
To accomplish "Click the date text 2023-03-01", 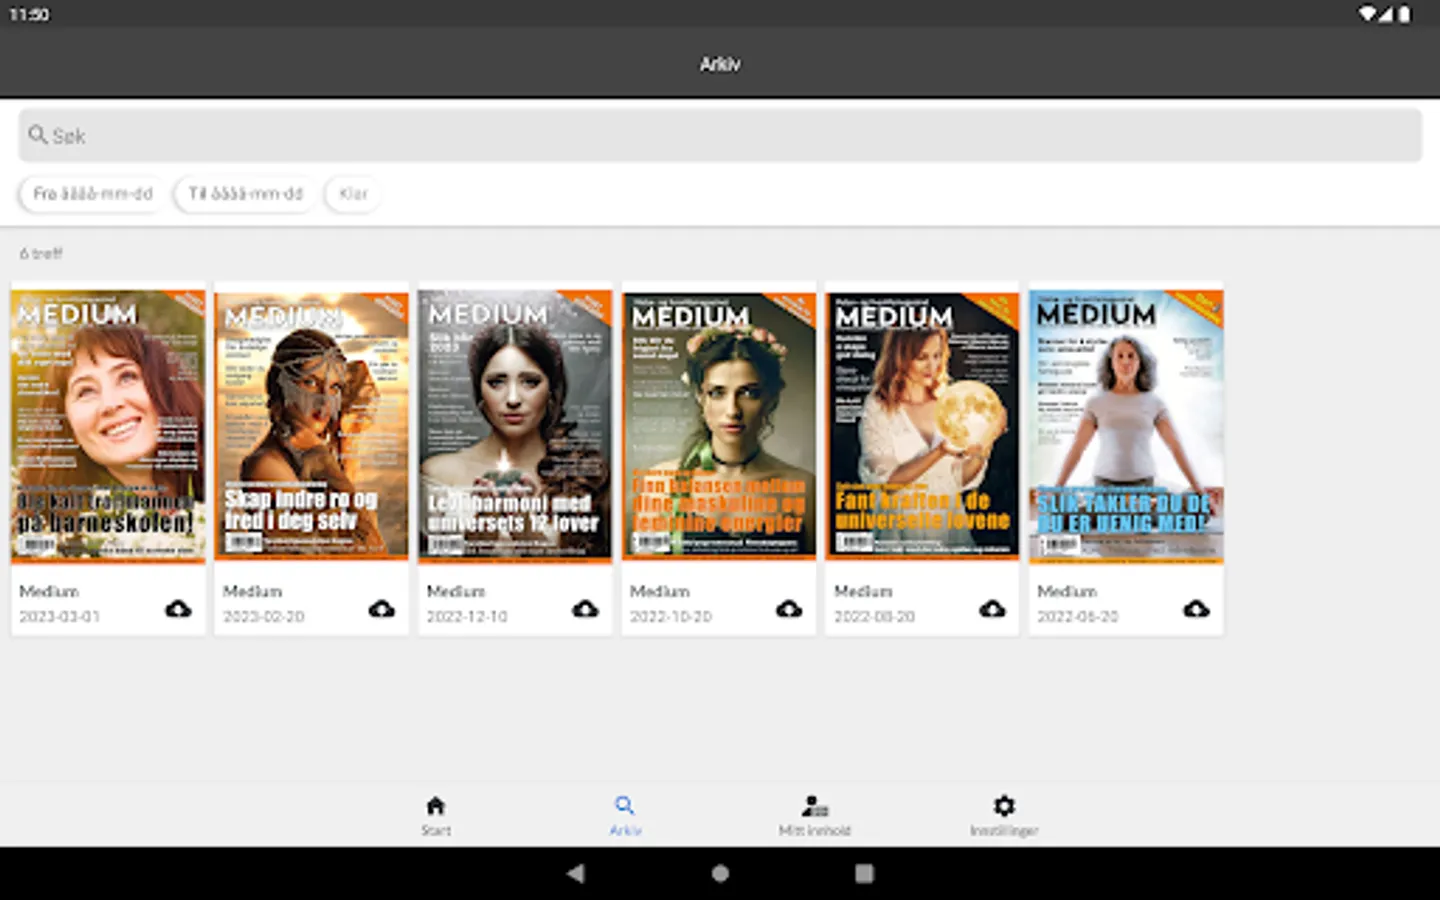I will (60, 617).
